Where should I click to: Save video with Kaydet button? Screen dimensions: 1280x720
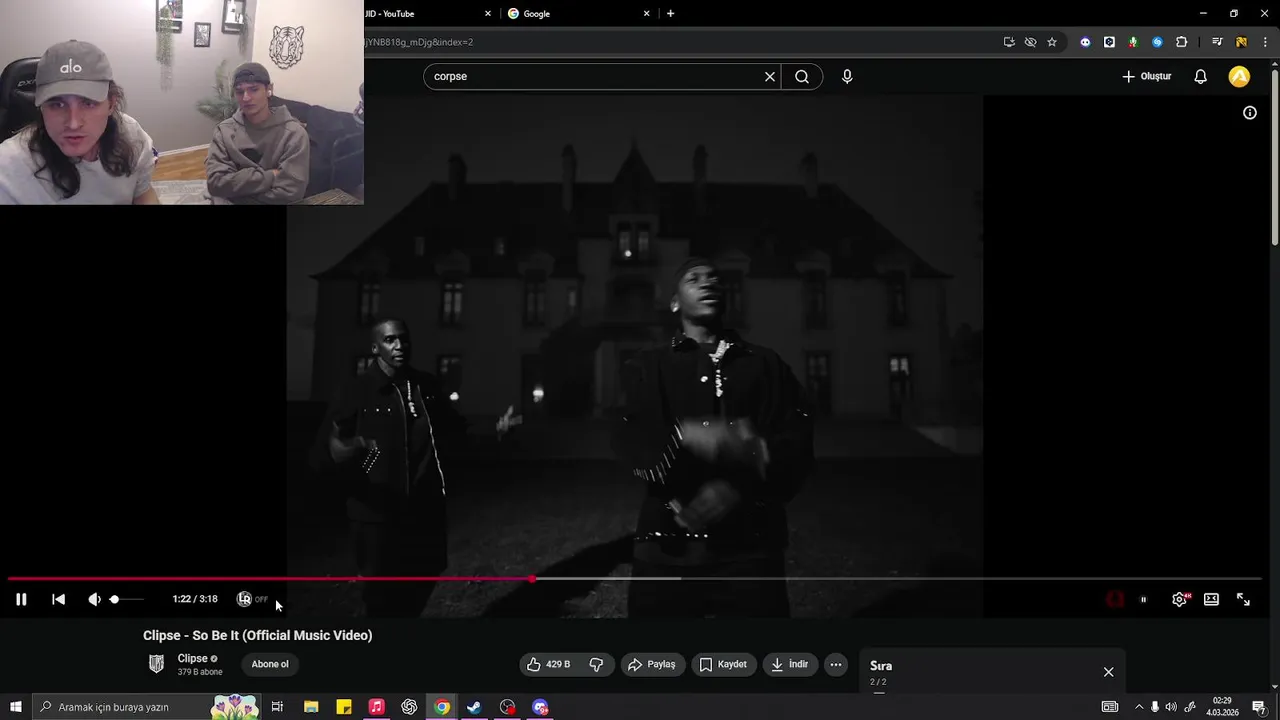point(723,664)
